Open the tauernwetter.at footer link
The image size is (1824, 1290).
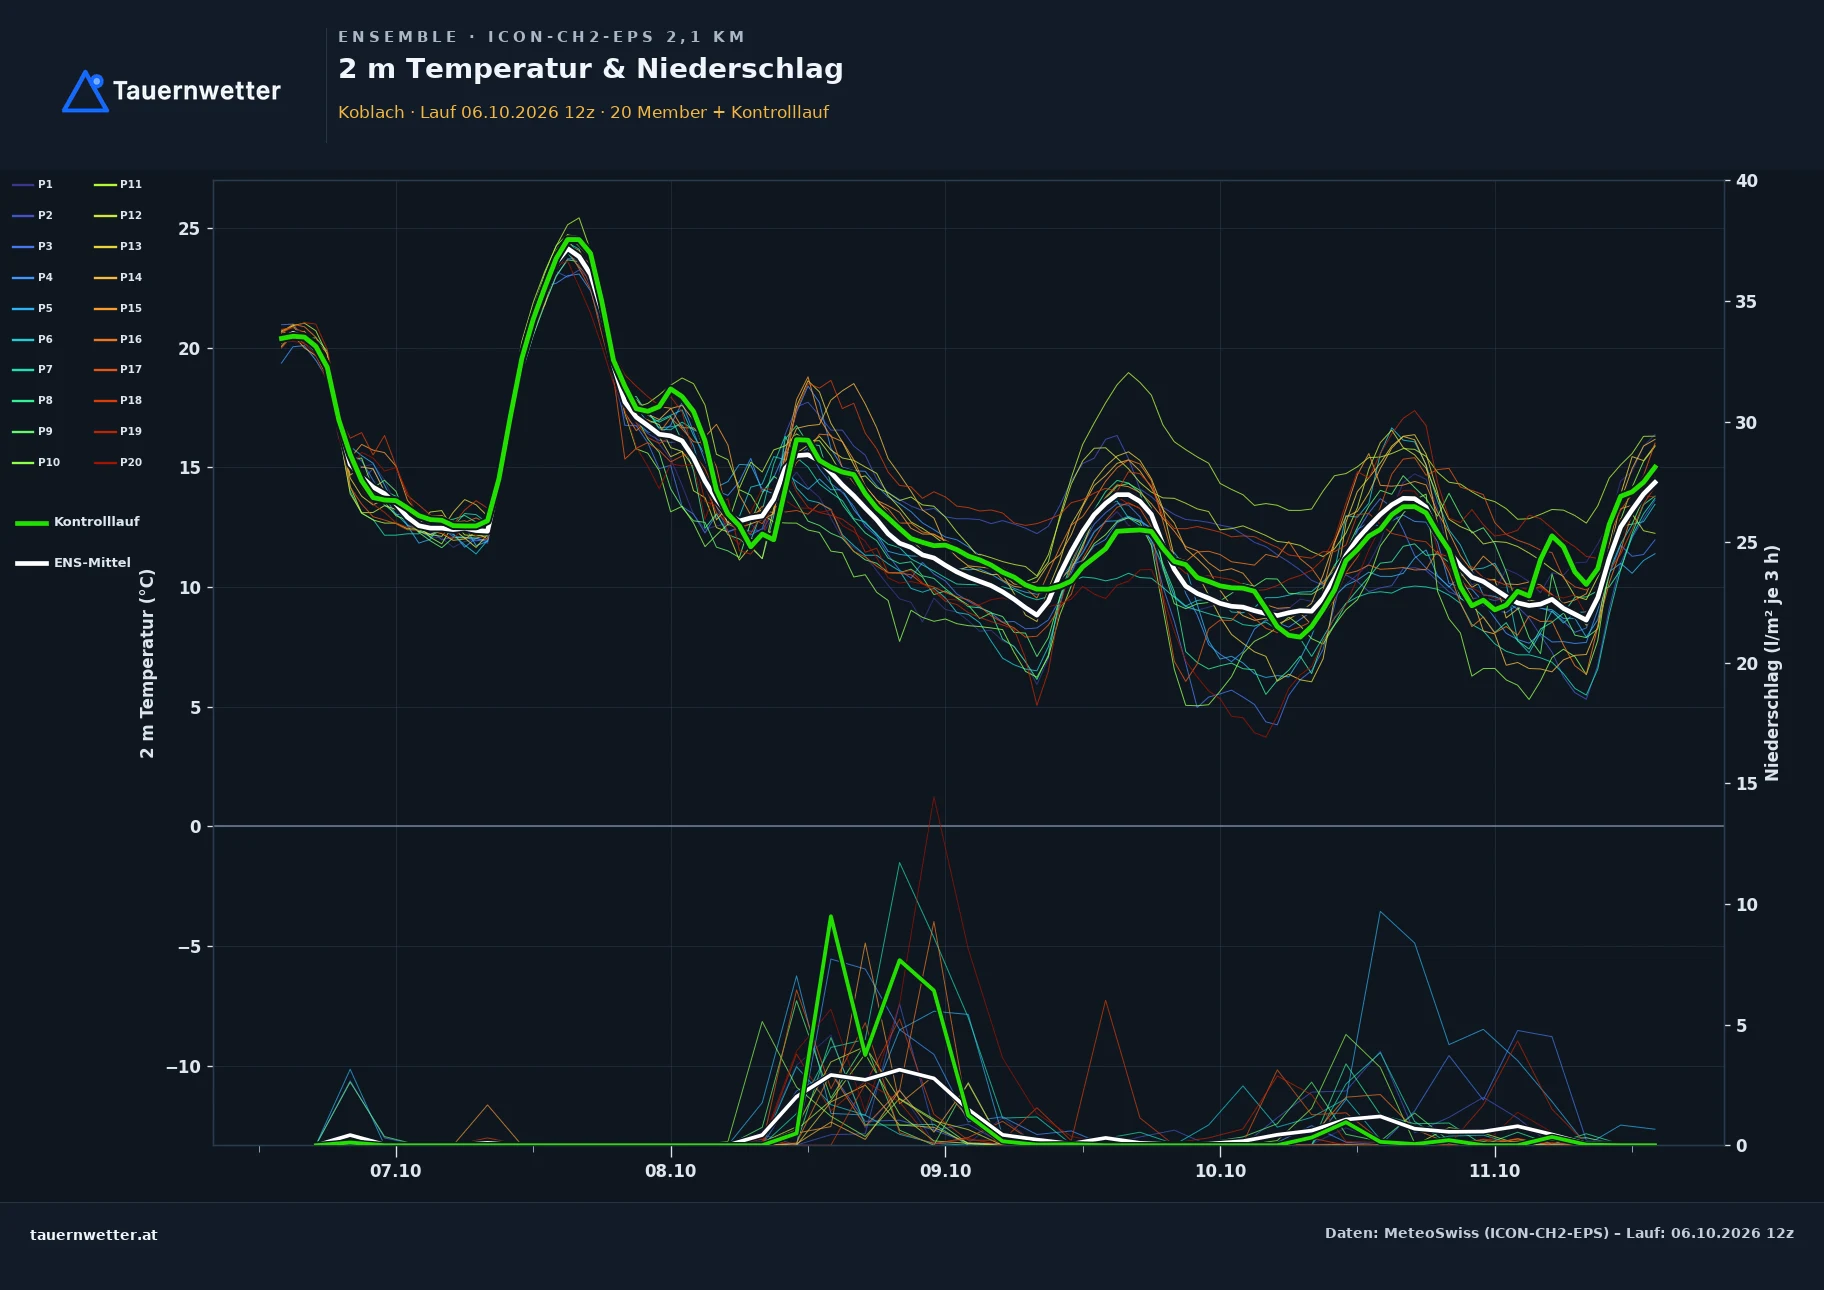94,1235
